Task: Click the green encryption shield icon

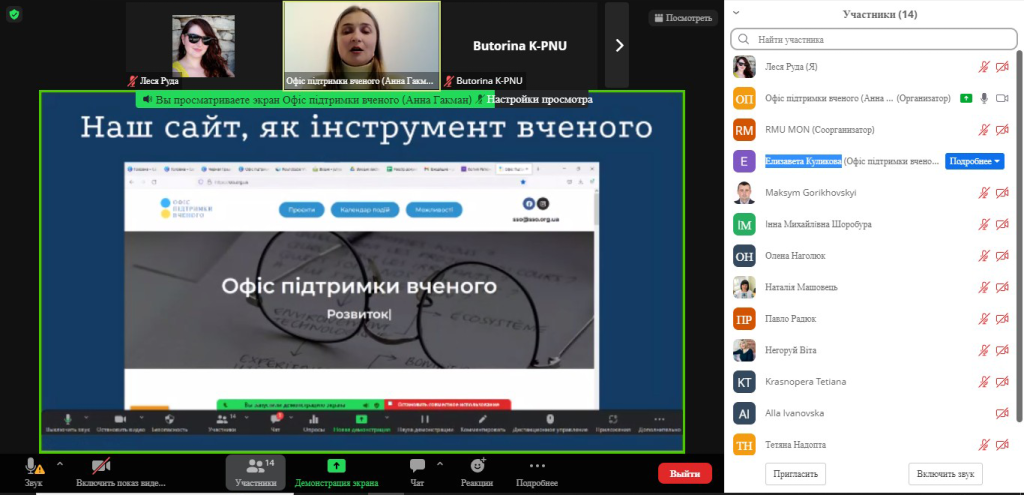Action: (x=14, y=14)
